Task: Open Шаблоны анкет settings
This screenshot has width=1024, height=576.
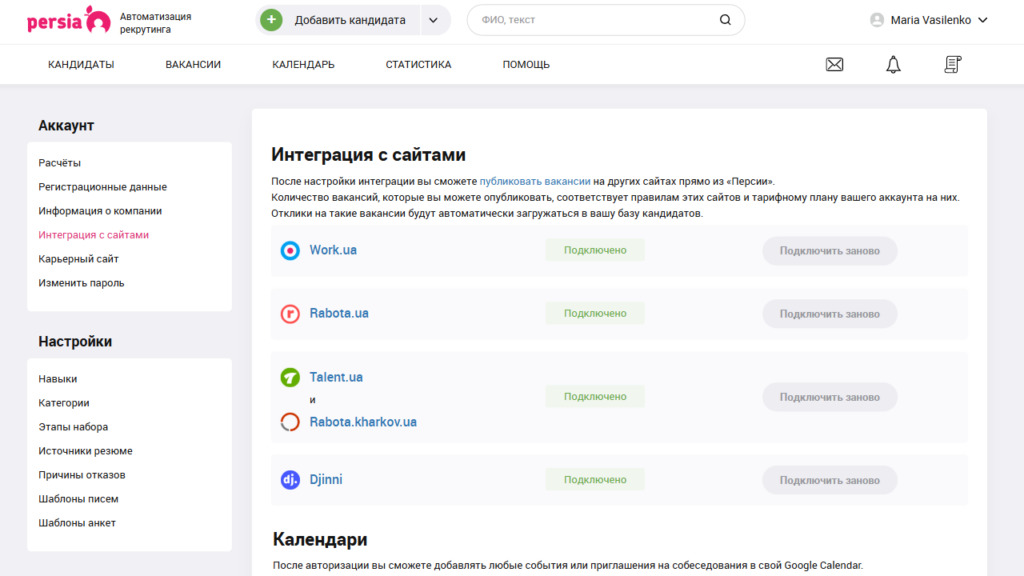Action: point(77,523)
